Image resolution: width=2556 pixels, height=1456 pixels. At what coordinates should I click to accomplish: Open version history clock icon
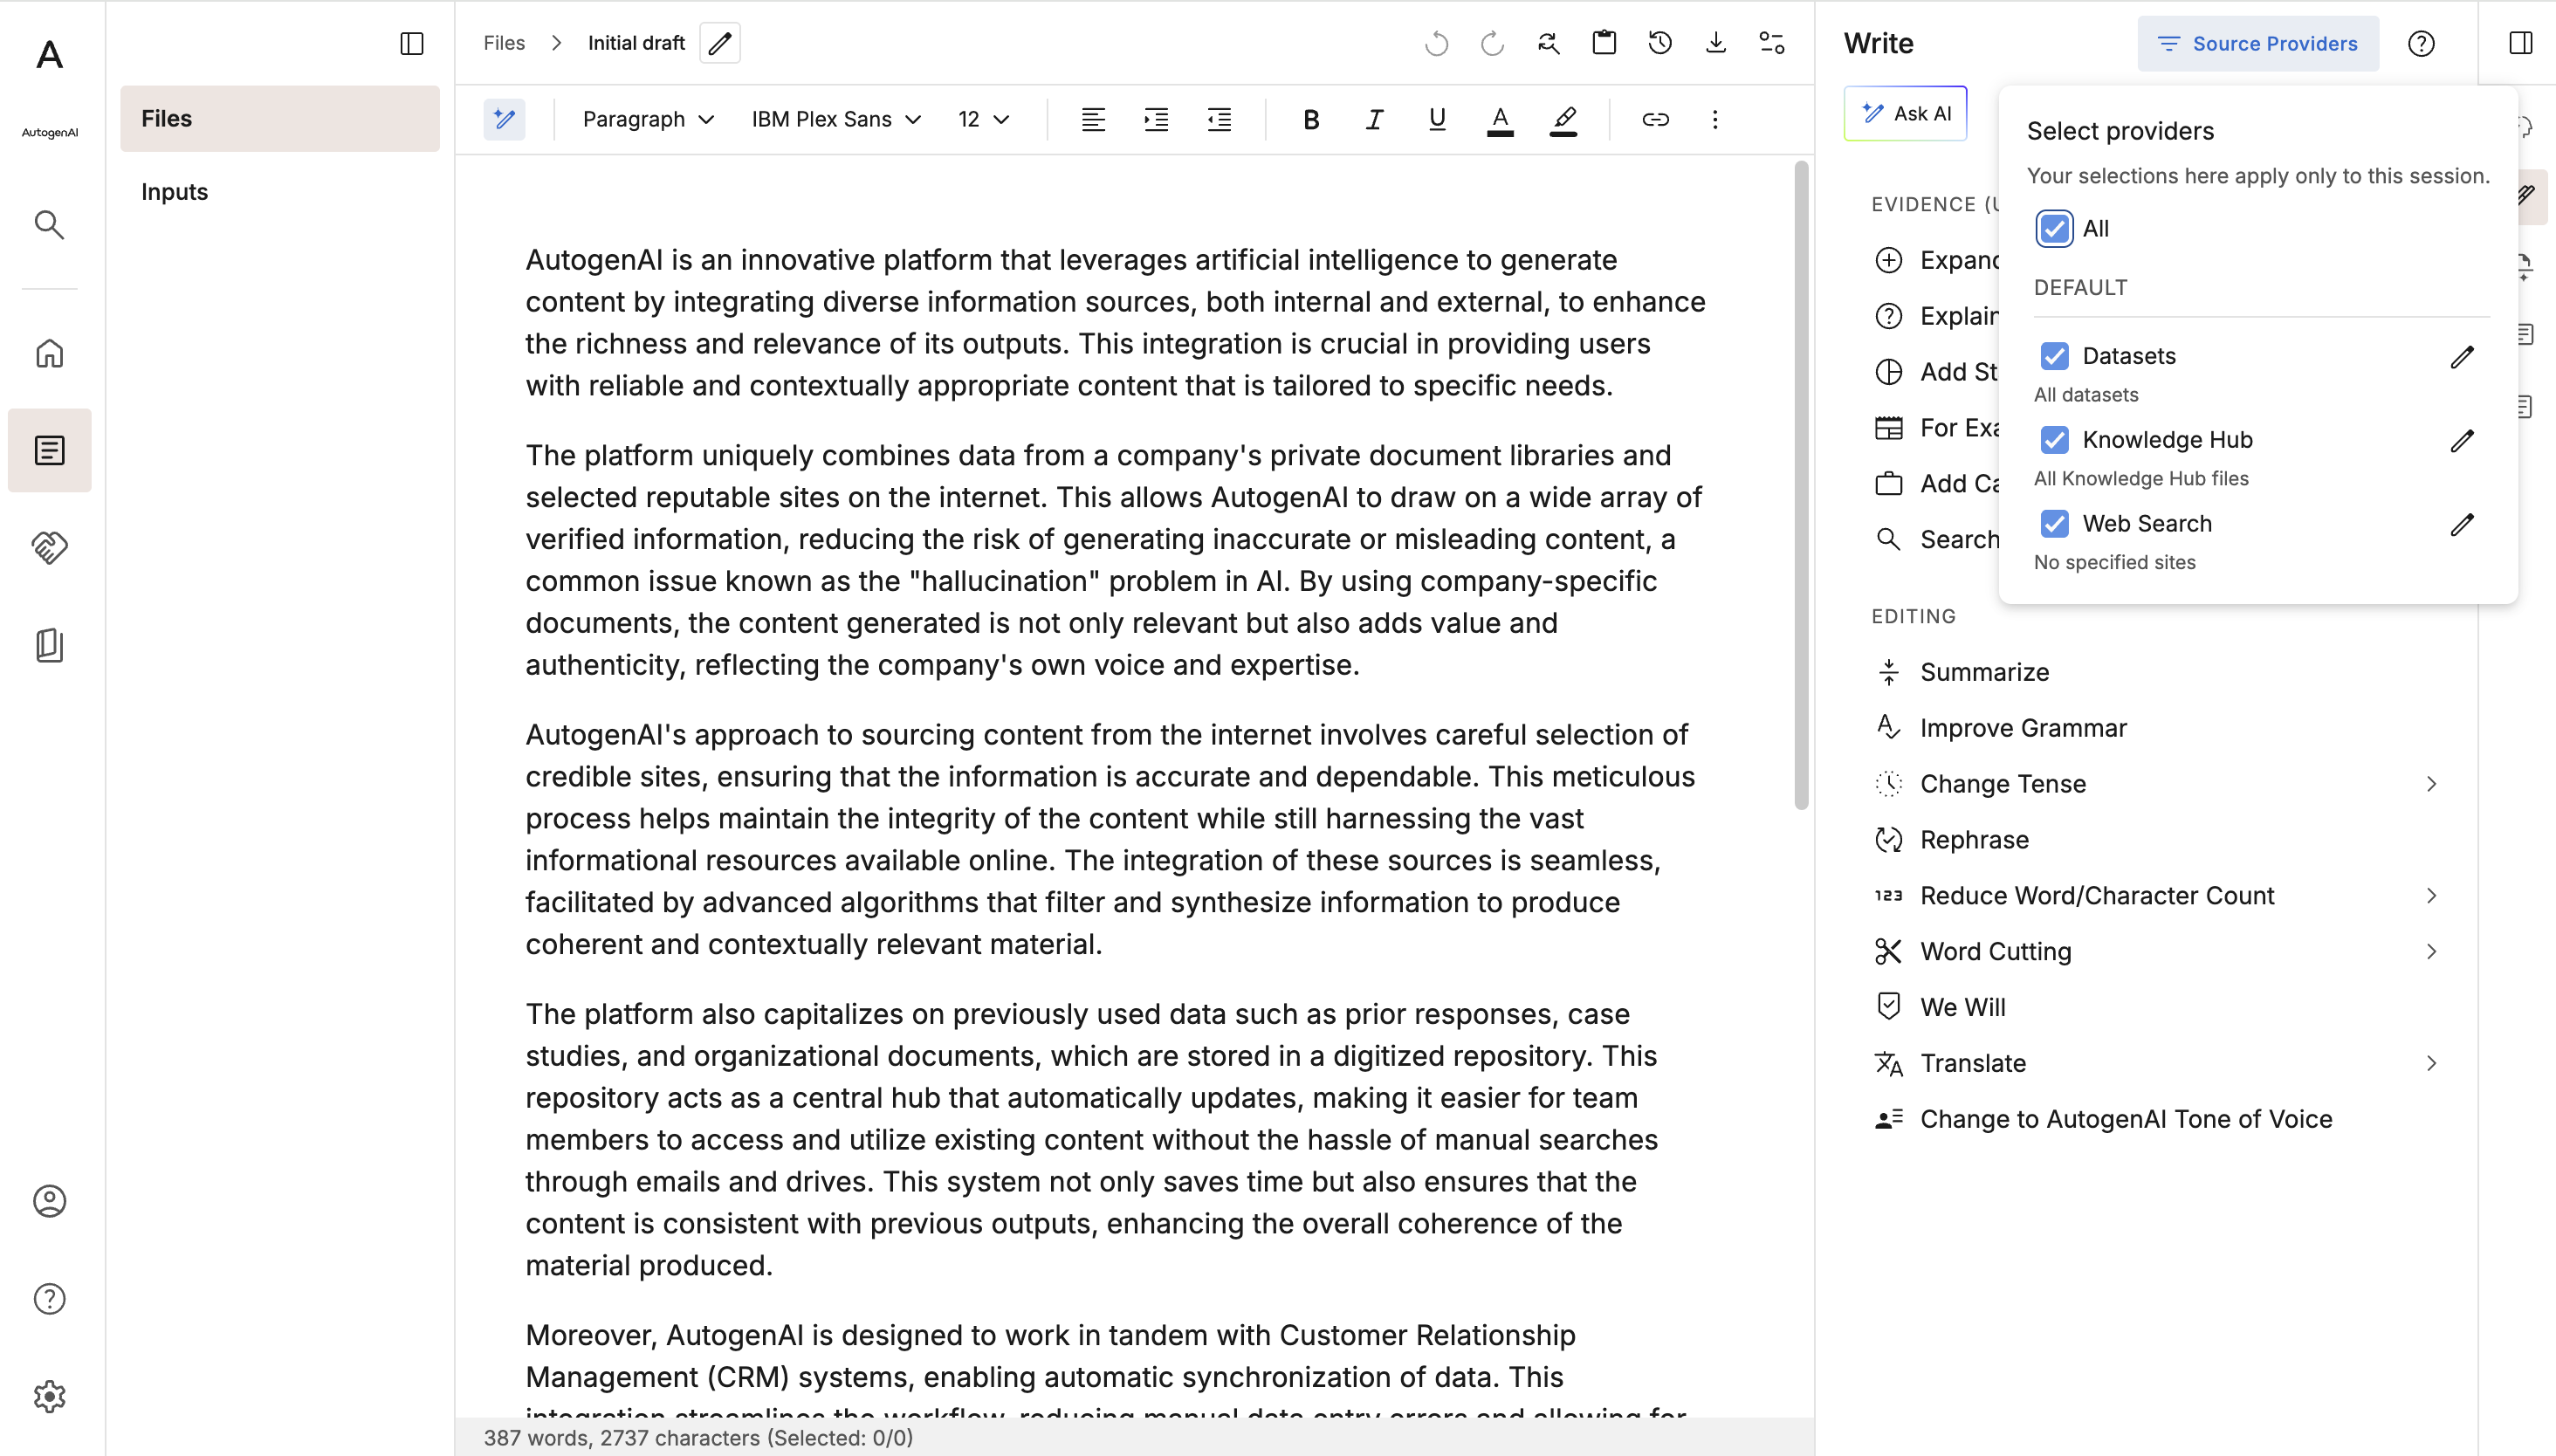click(x=1660, y=43)
